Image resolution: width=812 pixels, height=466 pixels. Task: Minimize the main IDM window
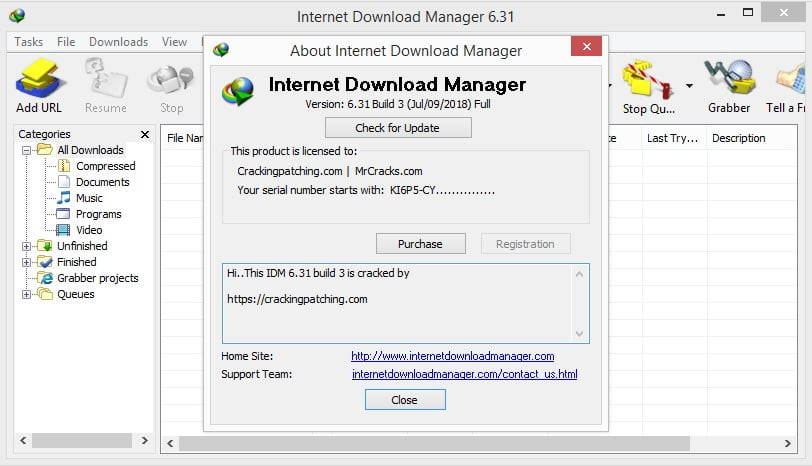[x=721, y=14]
